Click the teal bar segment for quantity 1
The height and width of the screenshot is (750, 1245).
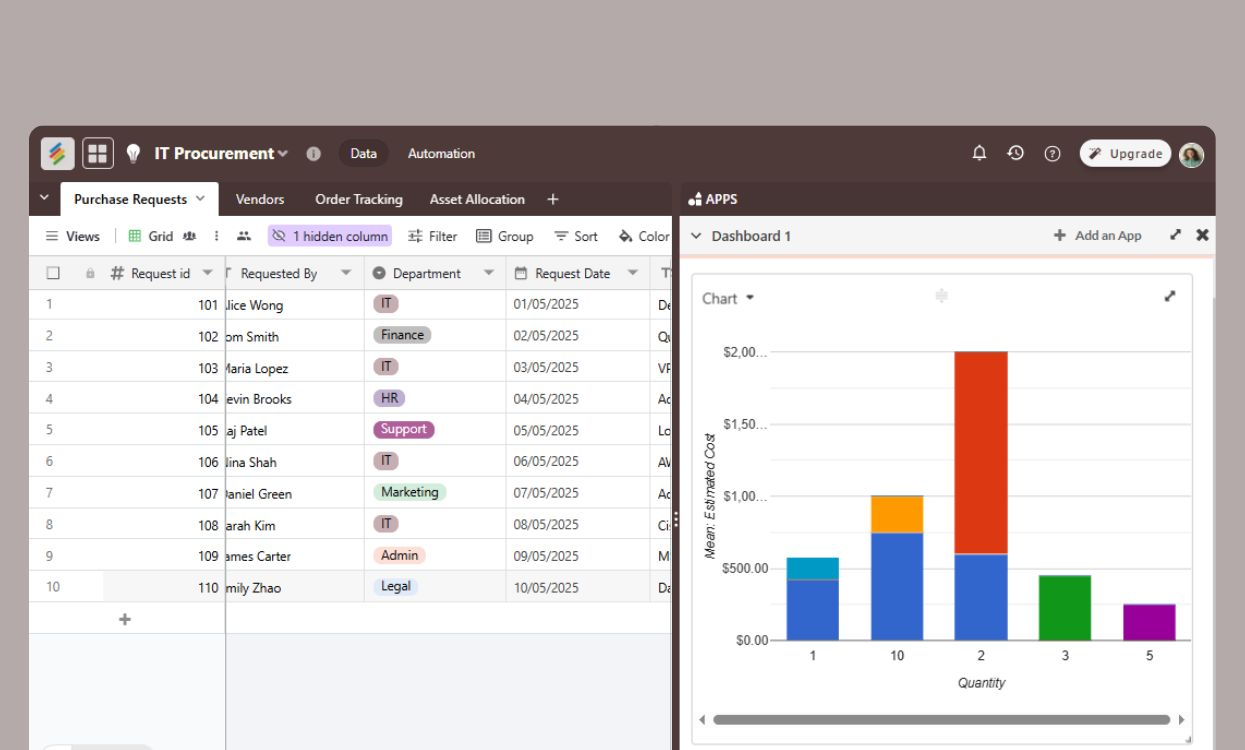(813, 569)
